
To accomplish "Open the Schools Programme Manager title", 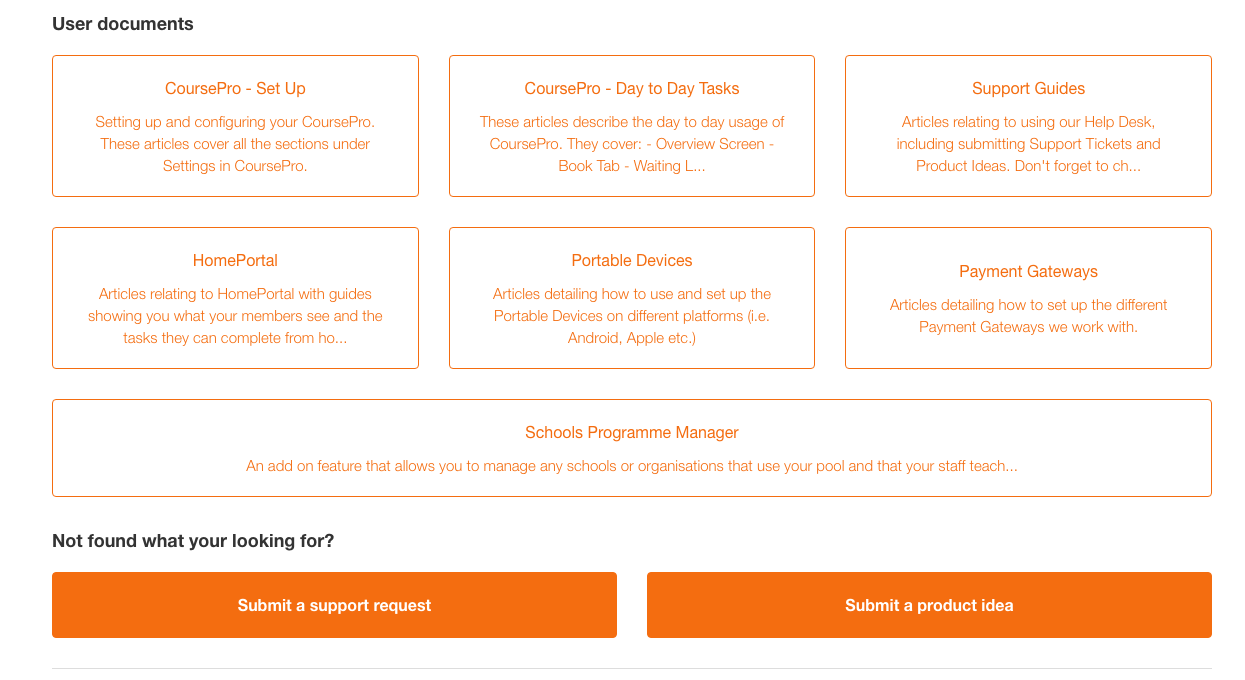I will (631, 433).
